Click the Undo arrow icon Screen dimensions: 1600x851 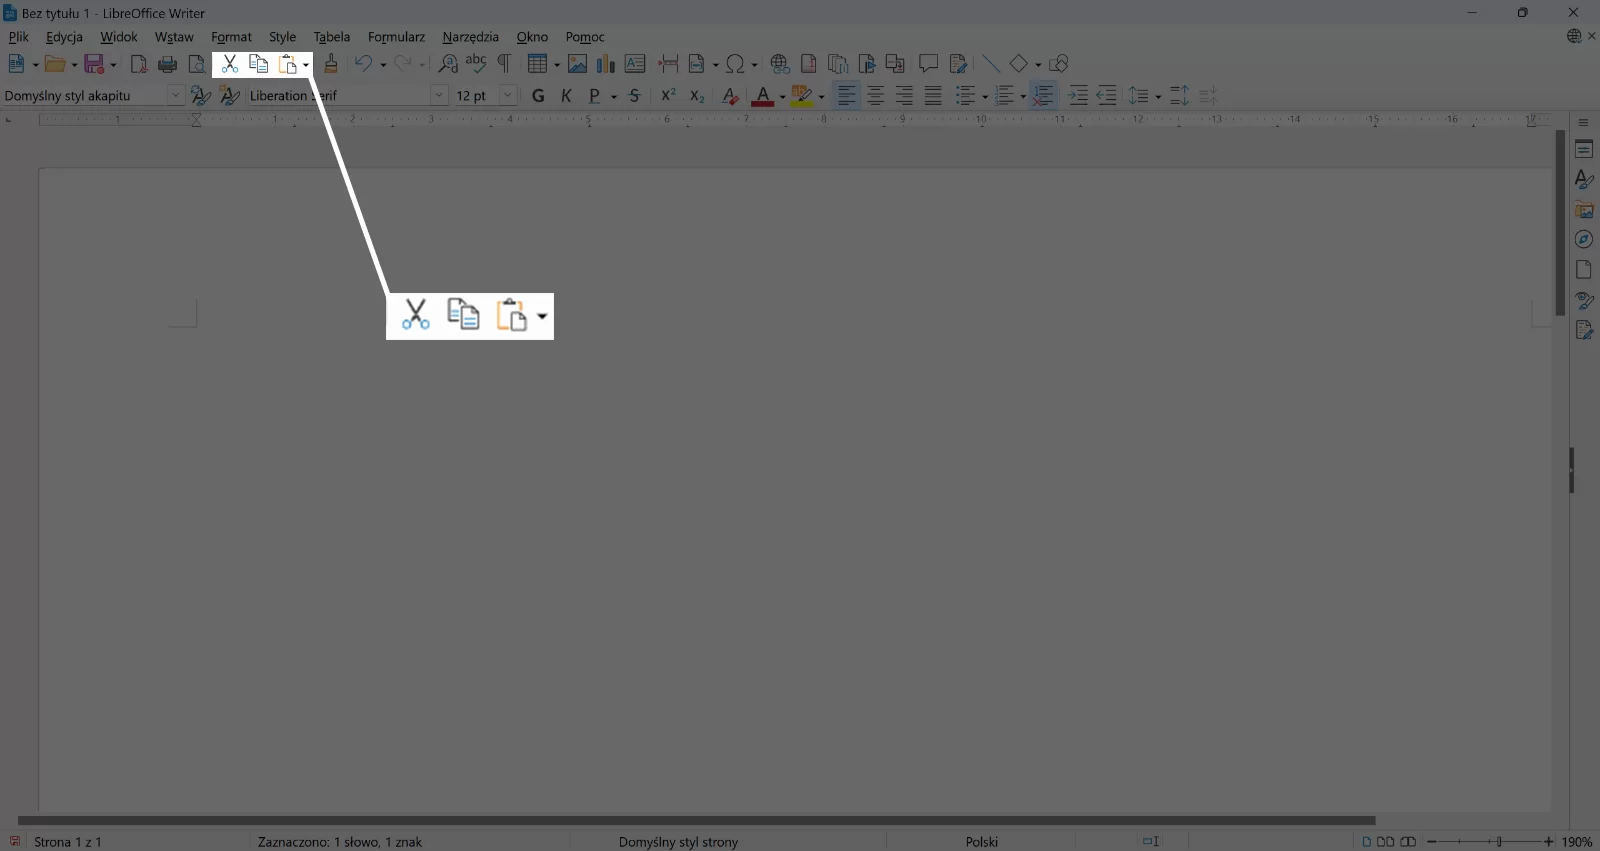(x=363, y=64)
